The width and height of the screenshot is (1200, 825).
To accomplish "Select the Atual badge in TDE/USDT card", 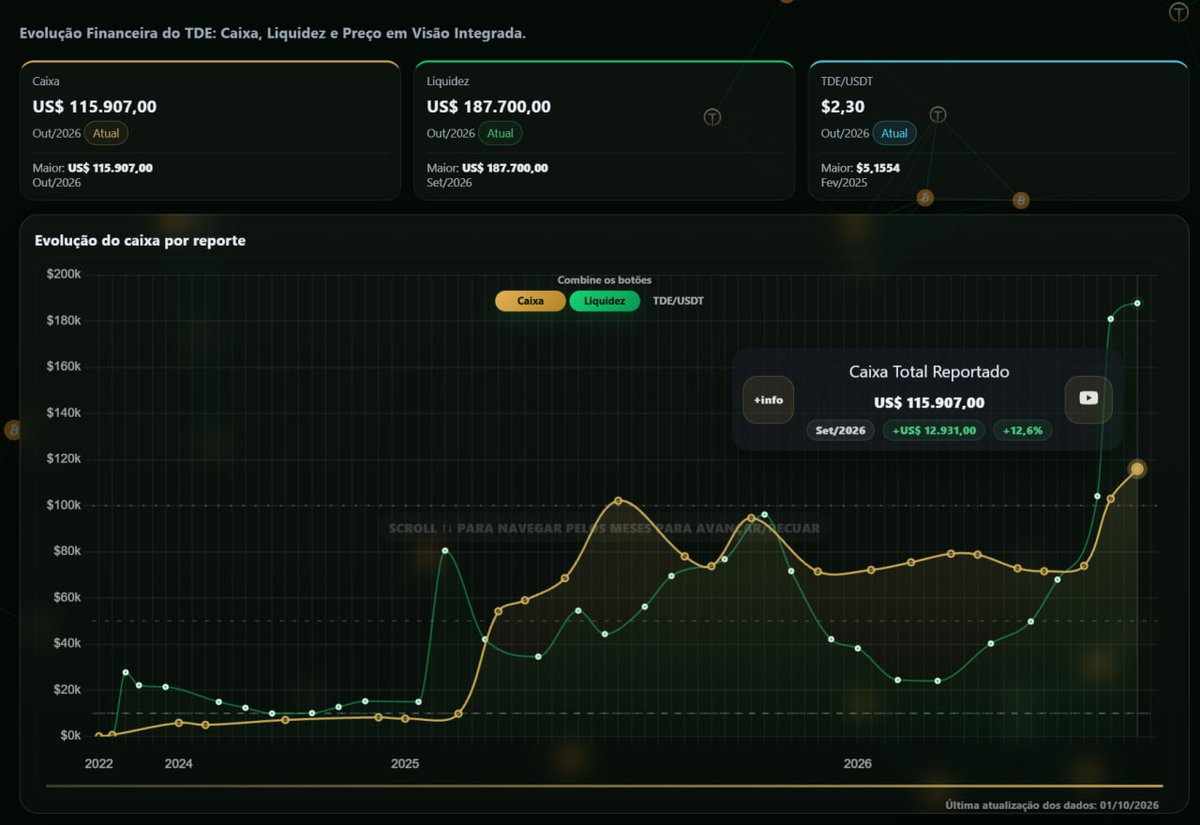I will tap(894, 133).
